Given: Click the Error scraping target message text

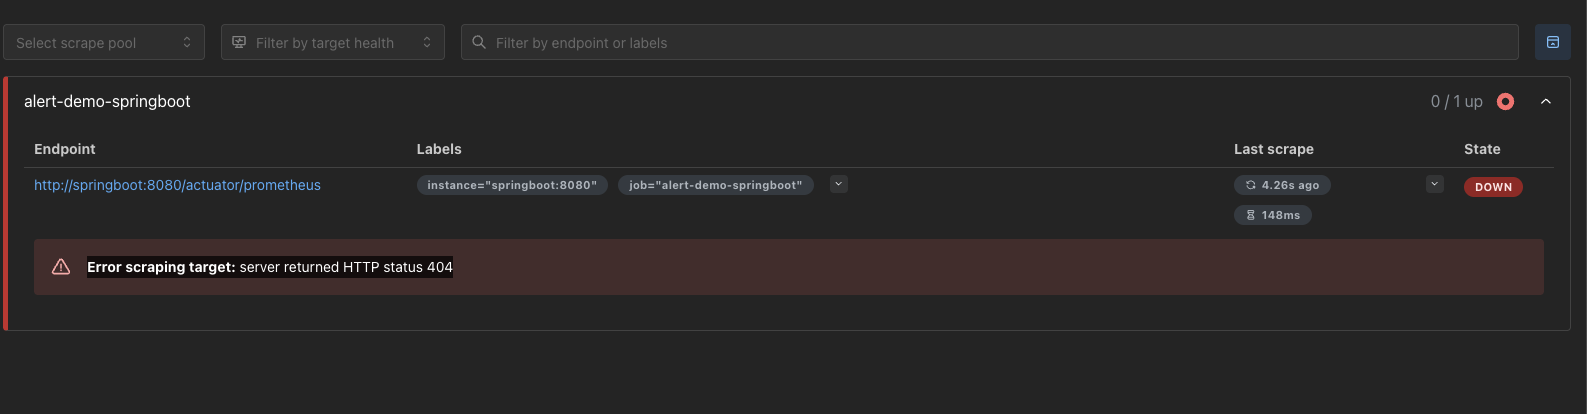Looking at the screenshot, I should pos(270,267).
